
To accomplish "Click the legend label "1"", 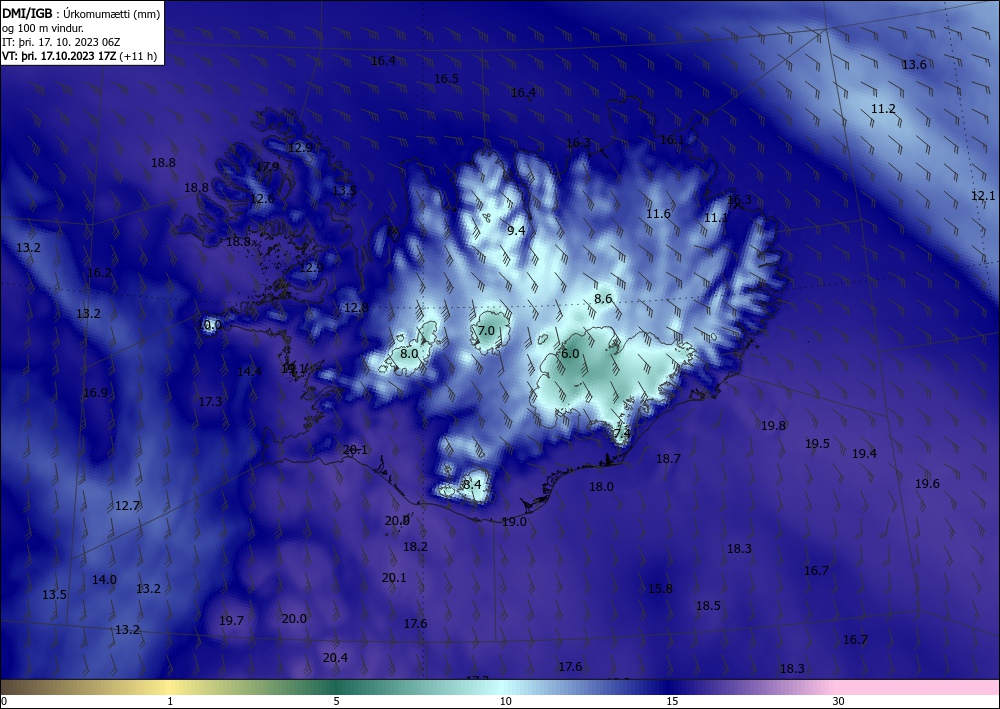I will click(170, 701).
